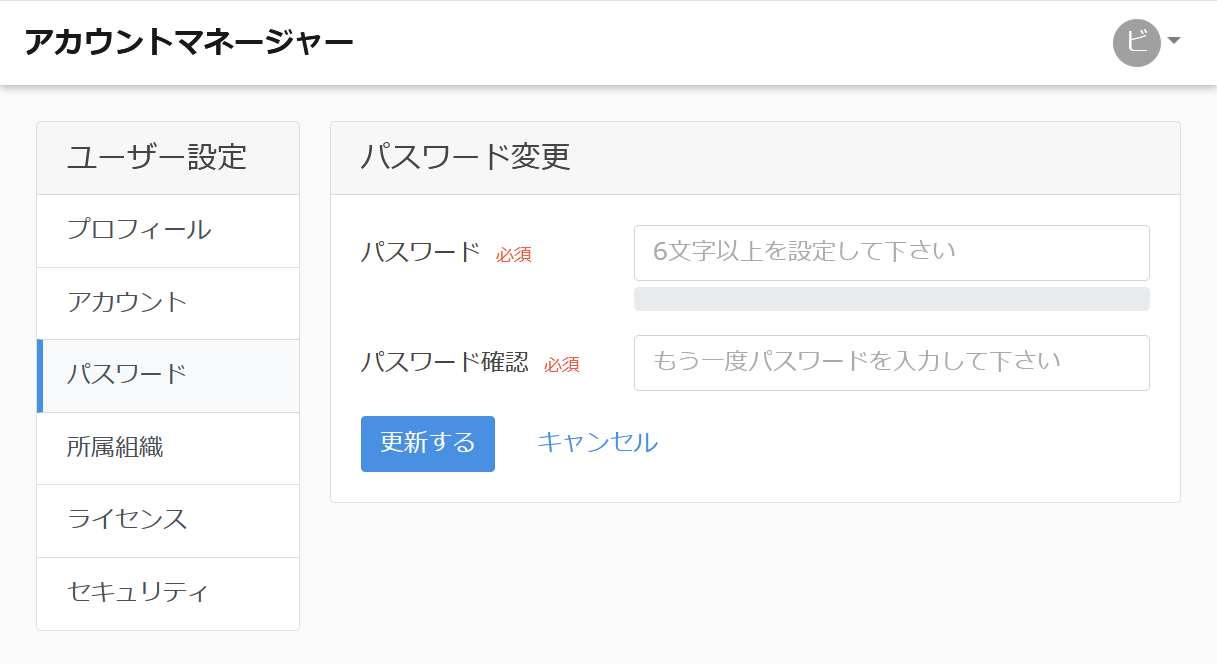The width and height of the screenshot is (1217, 664).
Task: Expand the user menu dropdown caret
Action: pyautogui.click(x=1174, y=41)
